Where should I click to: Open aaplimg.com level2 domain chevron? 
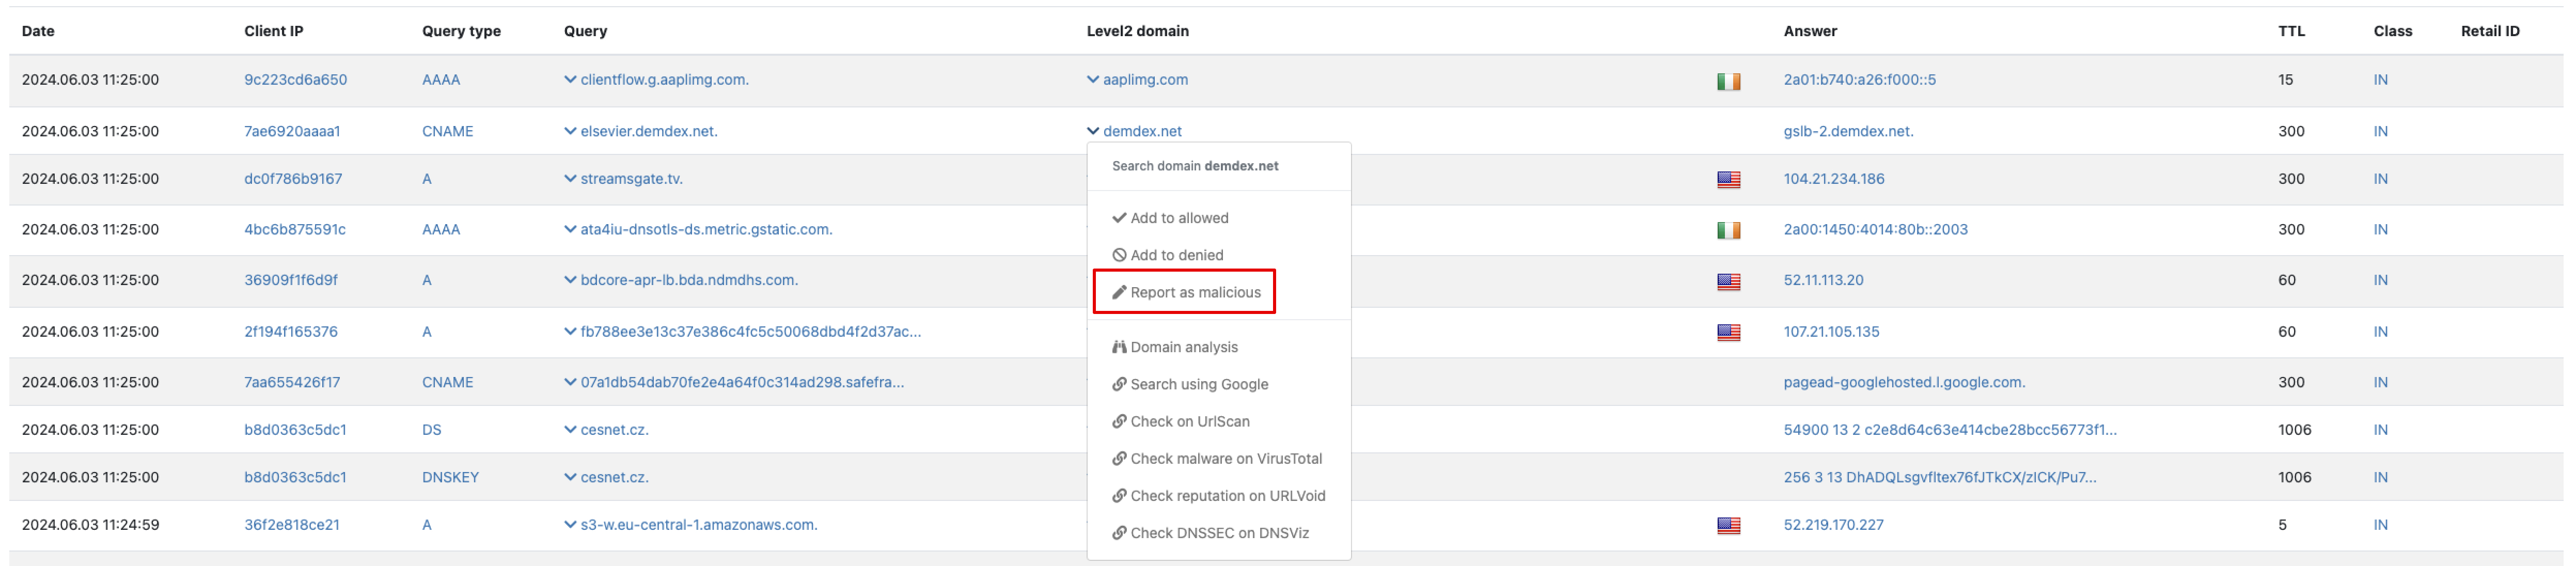coord(1093,80)
